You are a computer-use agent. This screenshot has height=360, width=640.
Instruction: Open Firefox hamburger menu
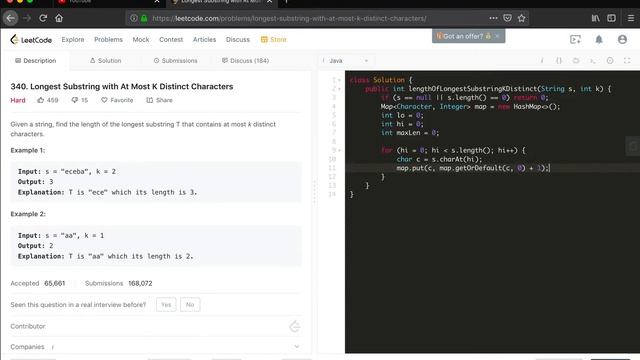click(631, 18)
